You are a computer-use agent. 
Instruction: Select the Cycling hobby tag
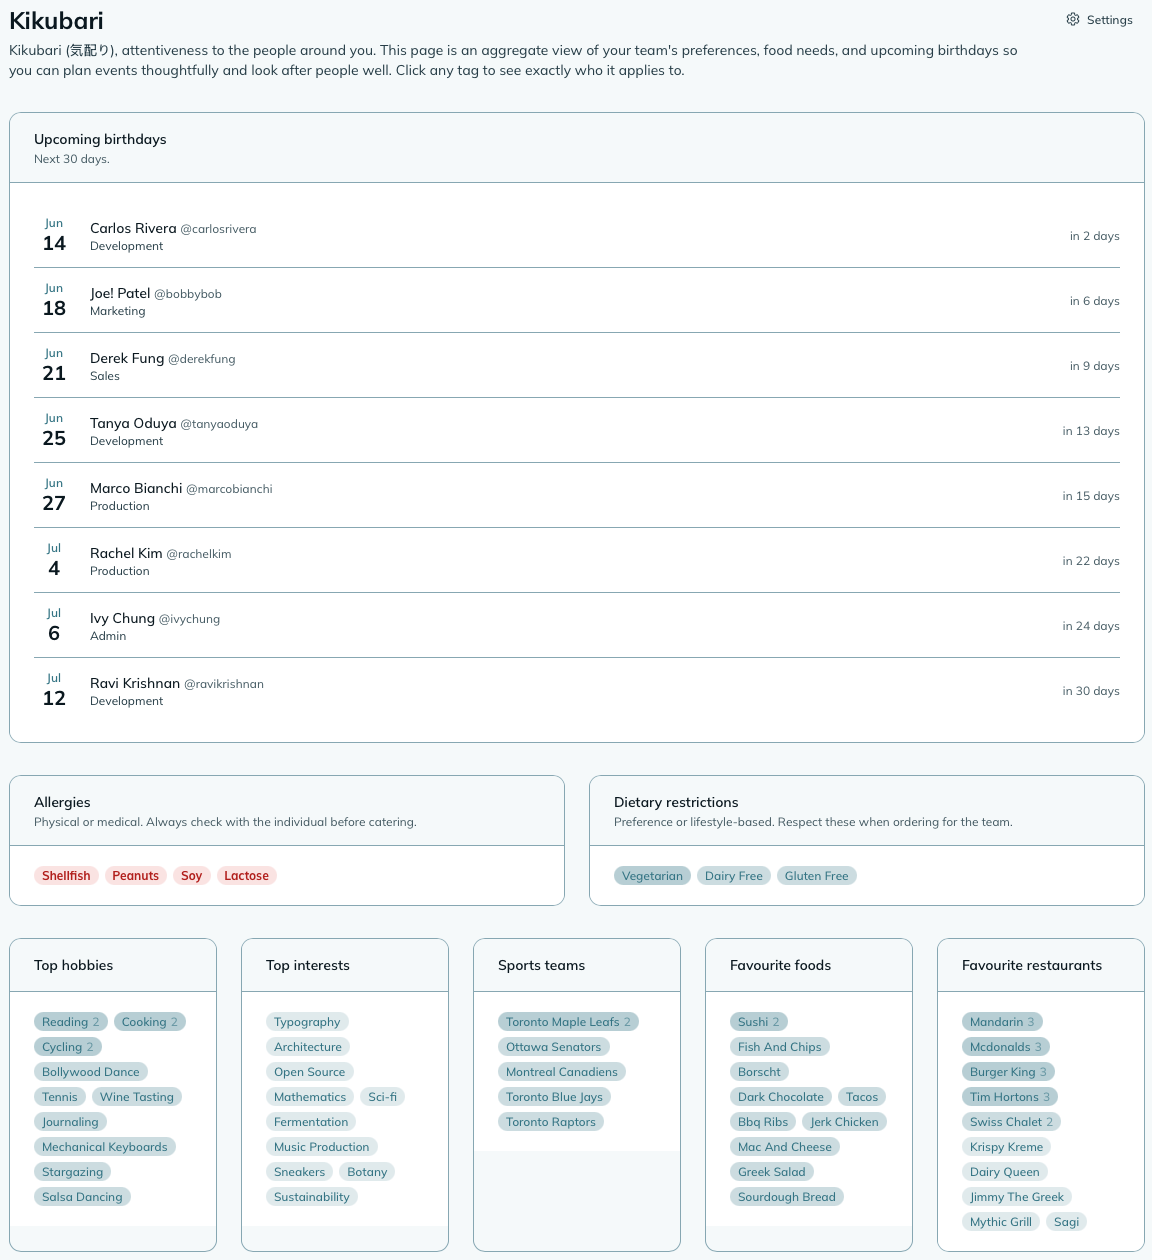click(68, 1047)
